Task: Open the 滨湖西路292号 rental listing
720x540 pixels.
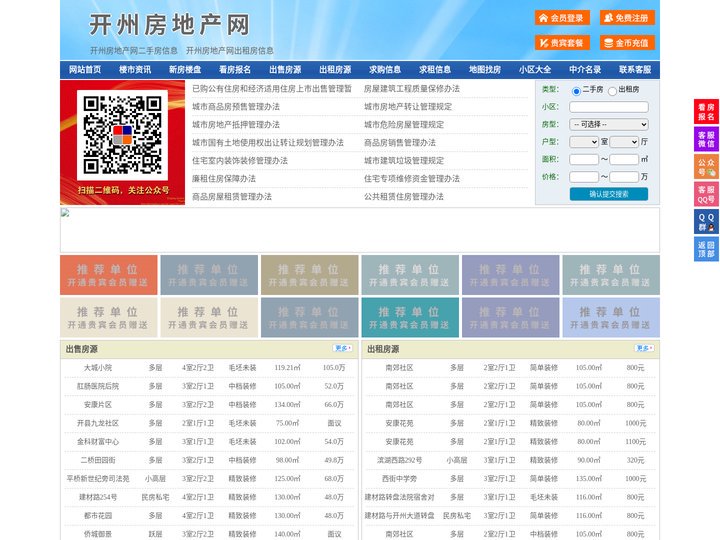Action: 399,460
